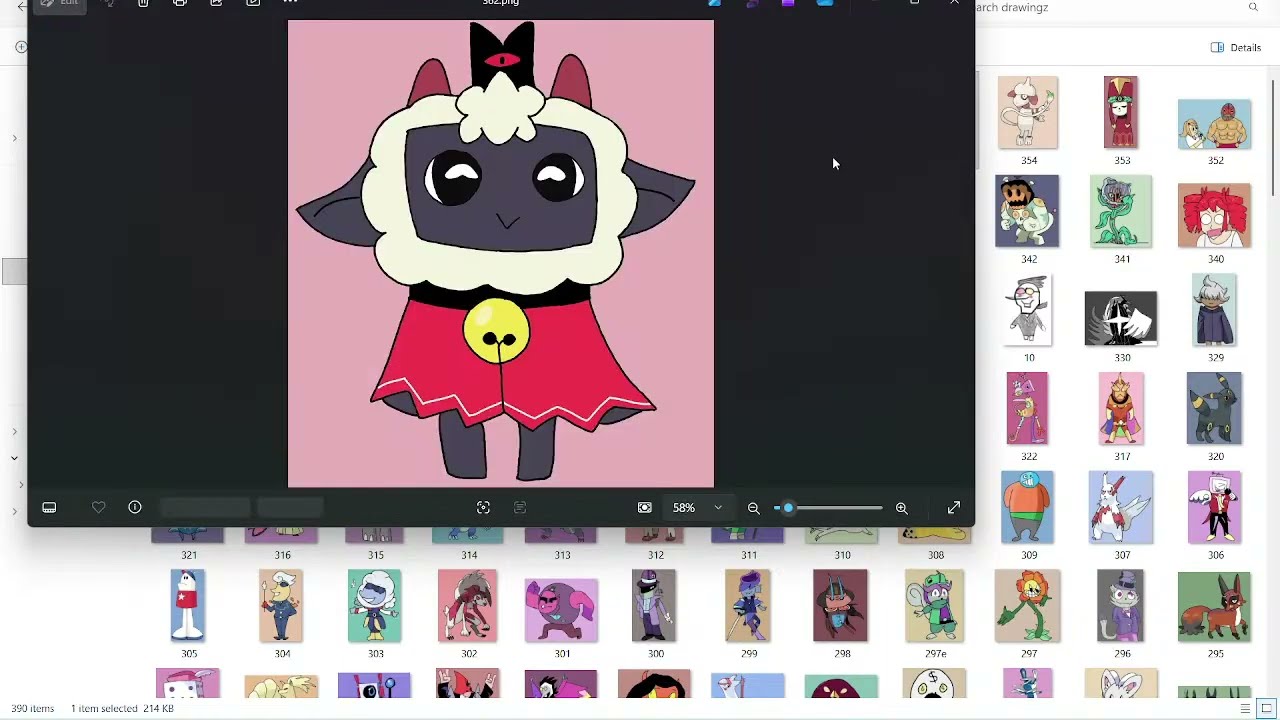This screenshot has height=720, width=1280.
Task: Print the image using the printer icon
Action: 180,3
